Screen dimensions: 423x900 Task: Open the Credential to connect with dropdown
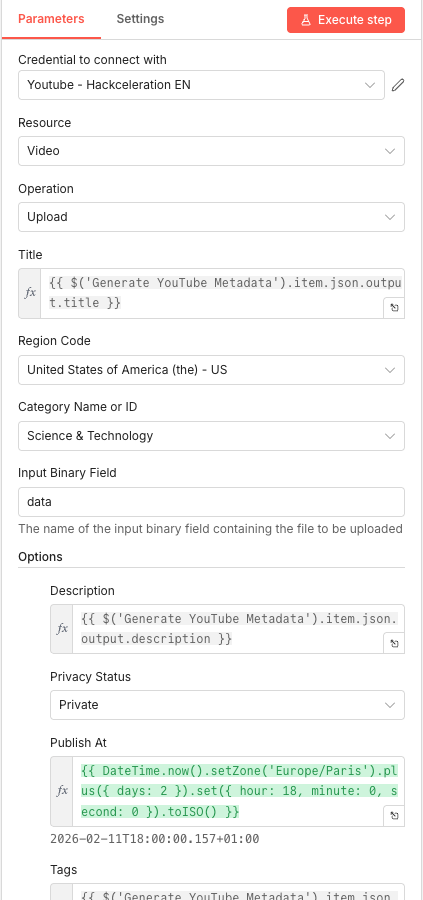coord(201,85)
